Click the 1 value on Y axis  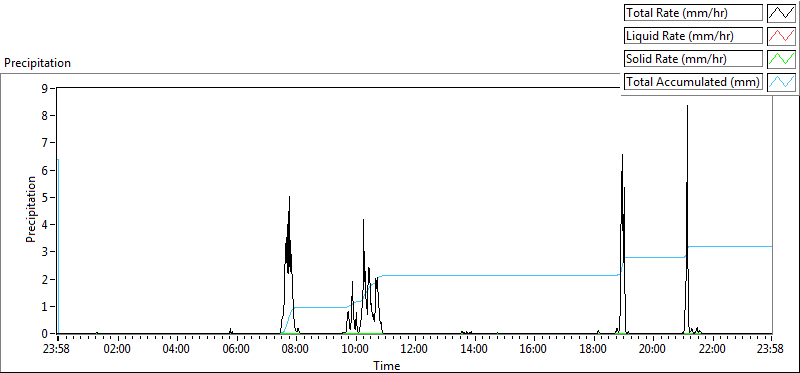pos(45,306)
